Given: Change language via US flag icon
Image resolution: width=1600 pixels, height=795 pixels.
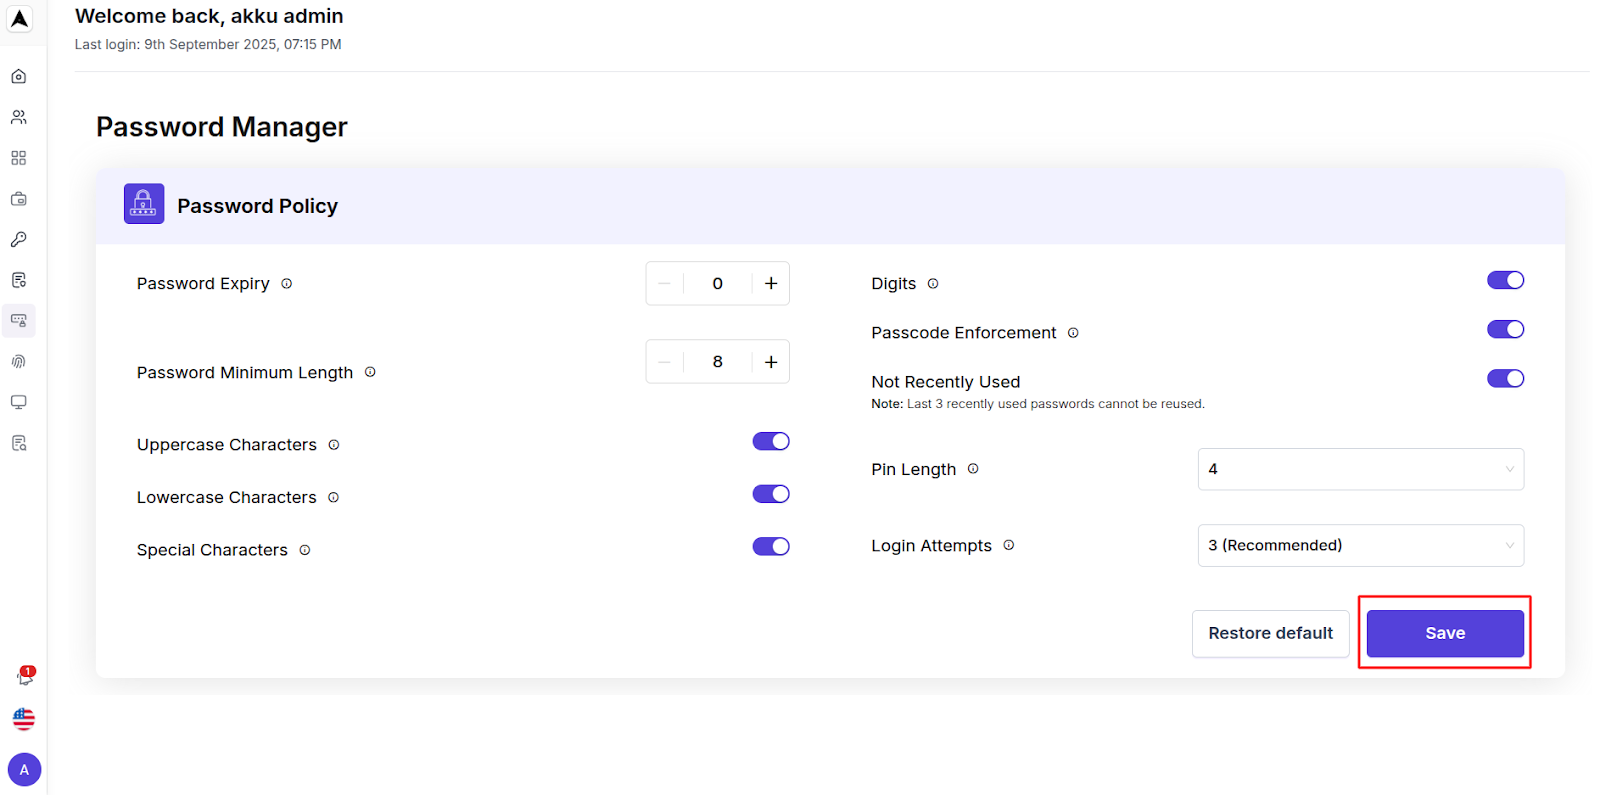Looking at the screenshot, I should [24, 719].
